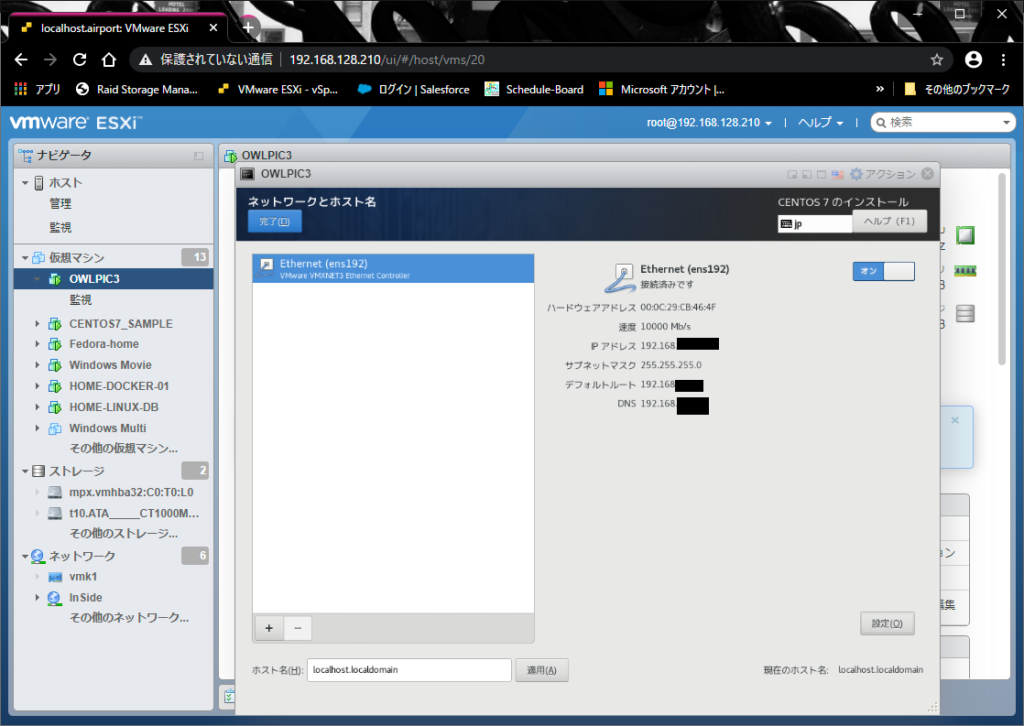Viewport: 1024px width, 726px height.
Task: Click the vmk1 network adapter icon
Action: coord(56,577)
